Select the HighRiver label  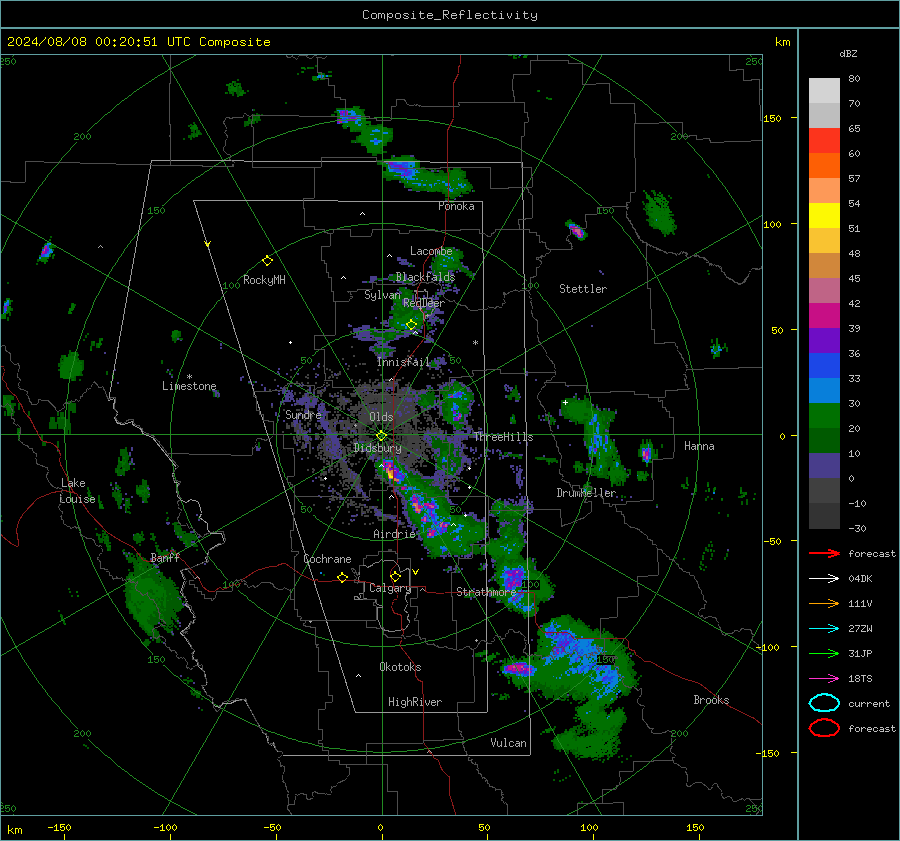pyautogui.click(x=415, y=702)
